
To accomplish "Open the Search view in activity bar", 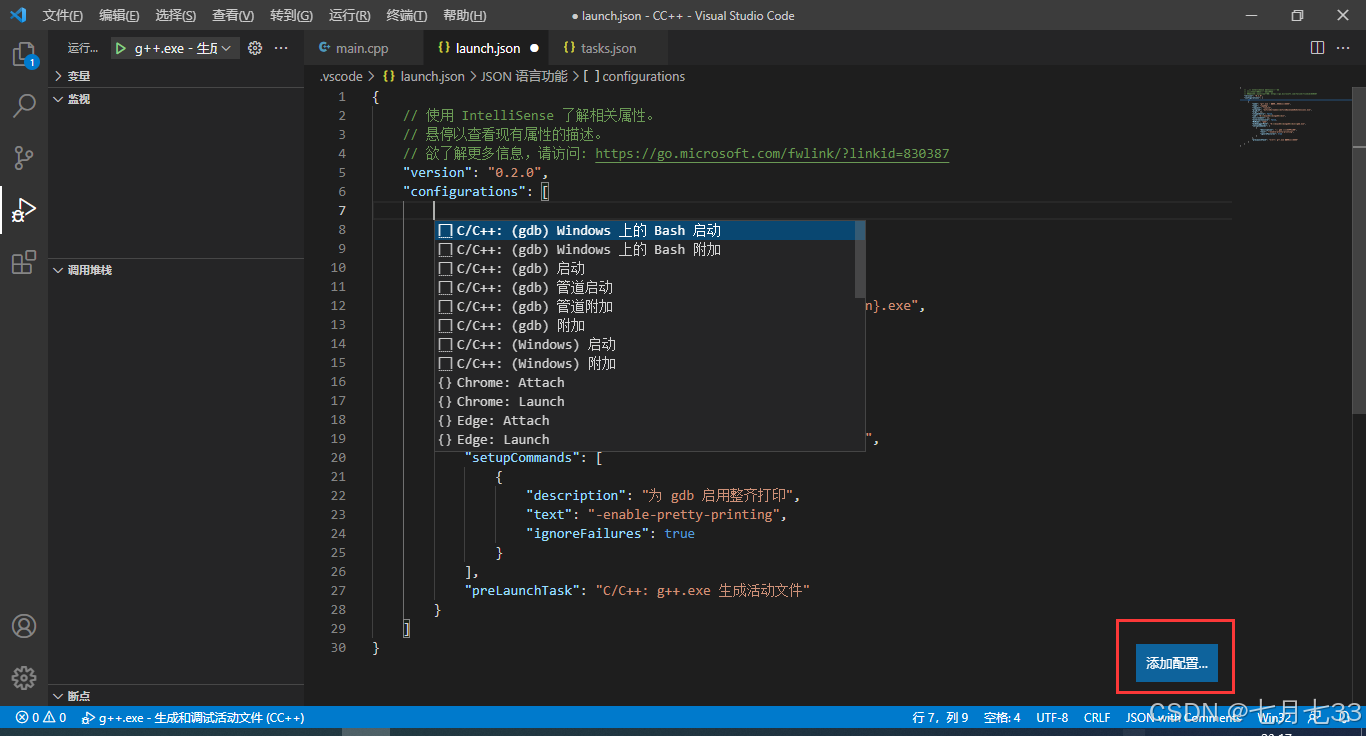I will pos(24,106).
